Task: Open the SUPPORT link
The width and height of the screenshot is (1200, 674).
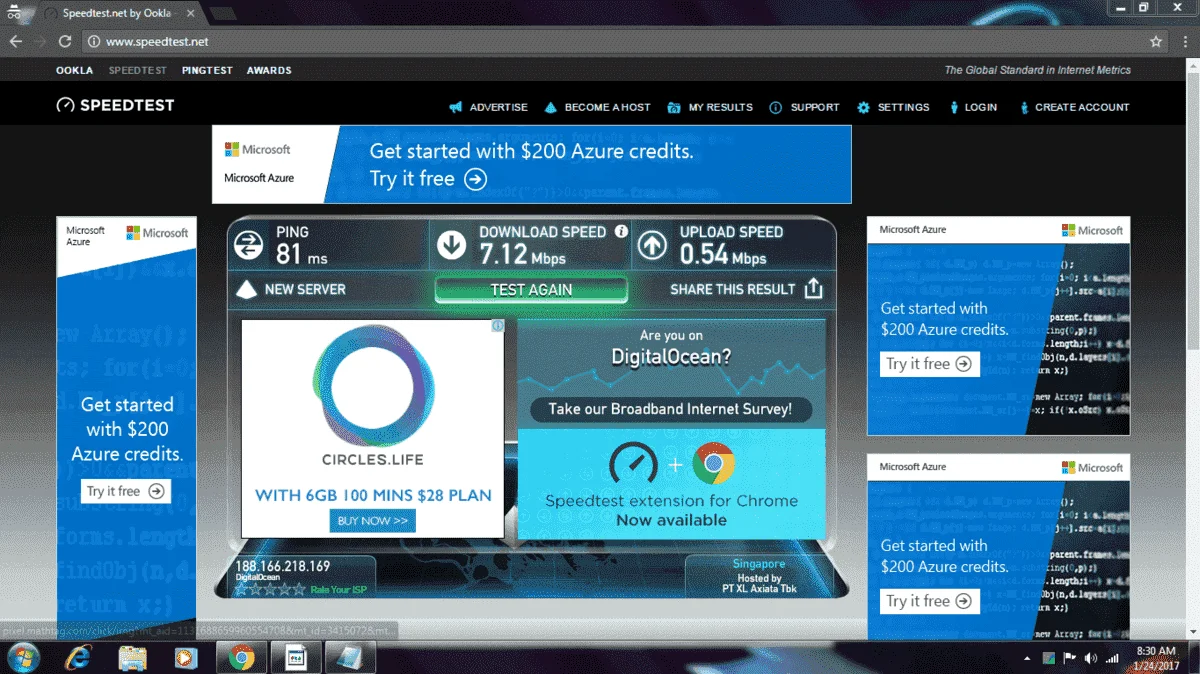Action: 815,107
